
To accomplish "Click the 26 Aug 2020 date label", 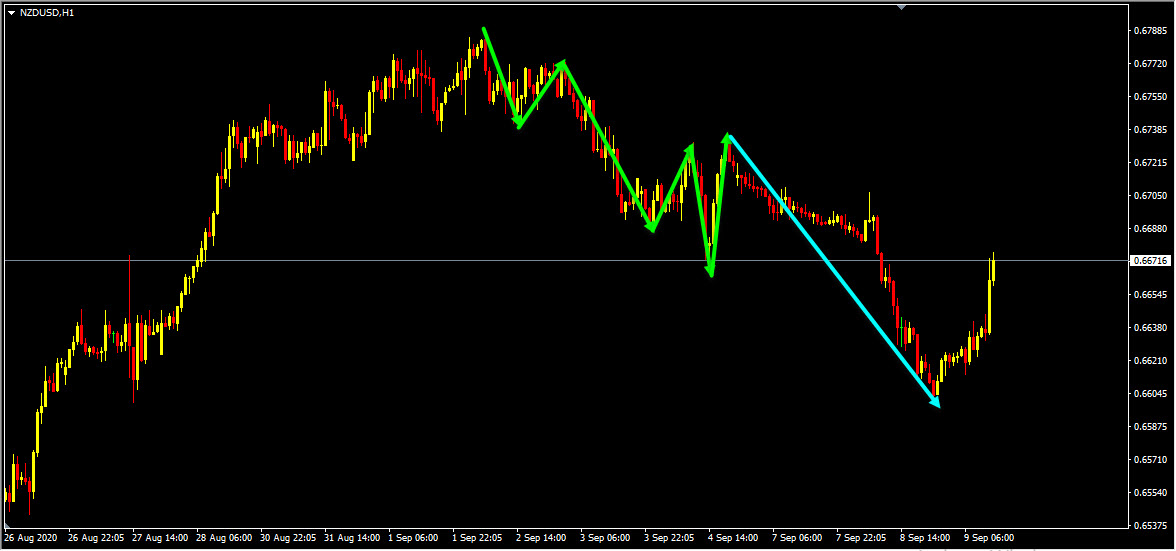I will point(30,538).
